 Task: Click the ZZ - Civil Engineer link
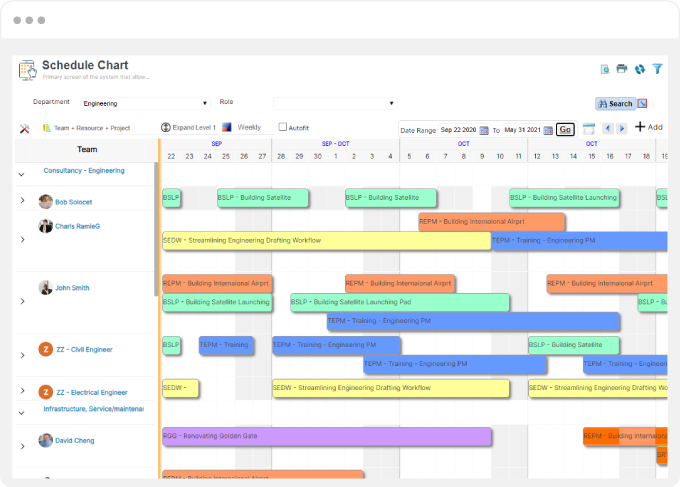pyautogui.click(x=85, y=350)
